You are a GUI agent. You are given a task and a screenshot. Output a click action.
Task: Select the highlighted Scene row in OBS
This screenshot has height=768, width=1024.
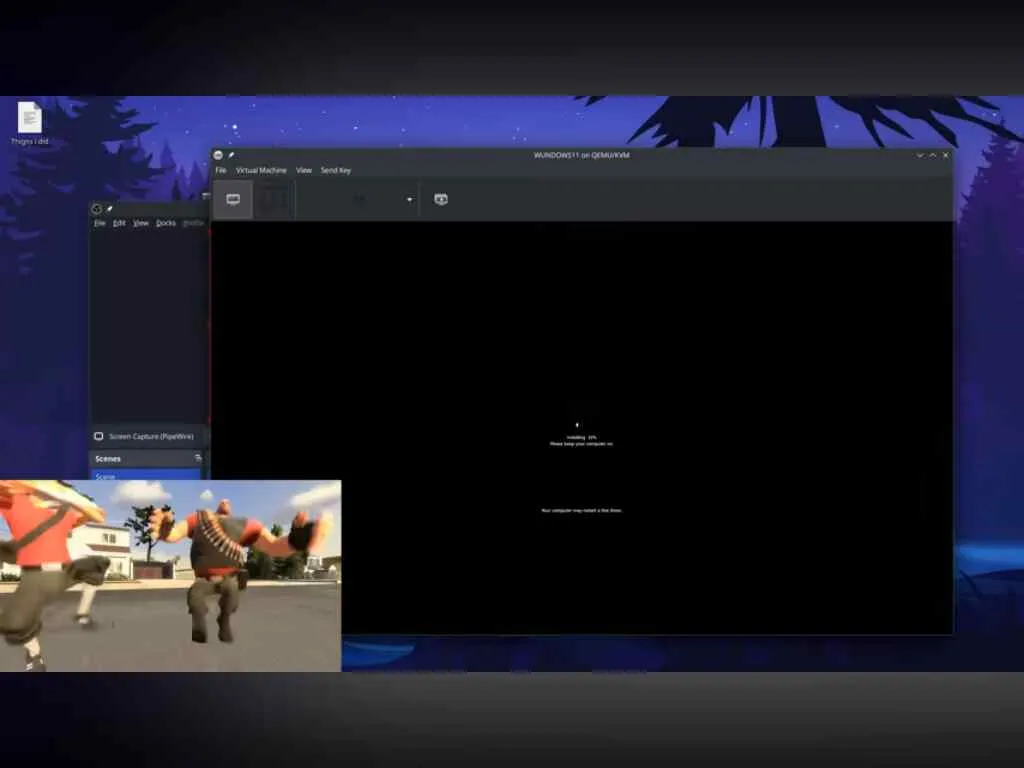[x=146, y=475]
